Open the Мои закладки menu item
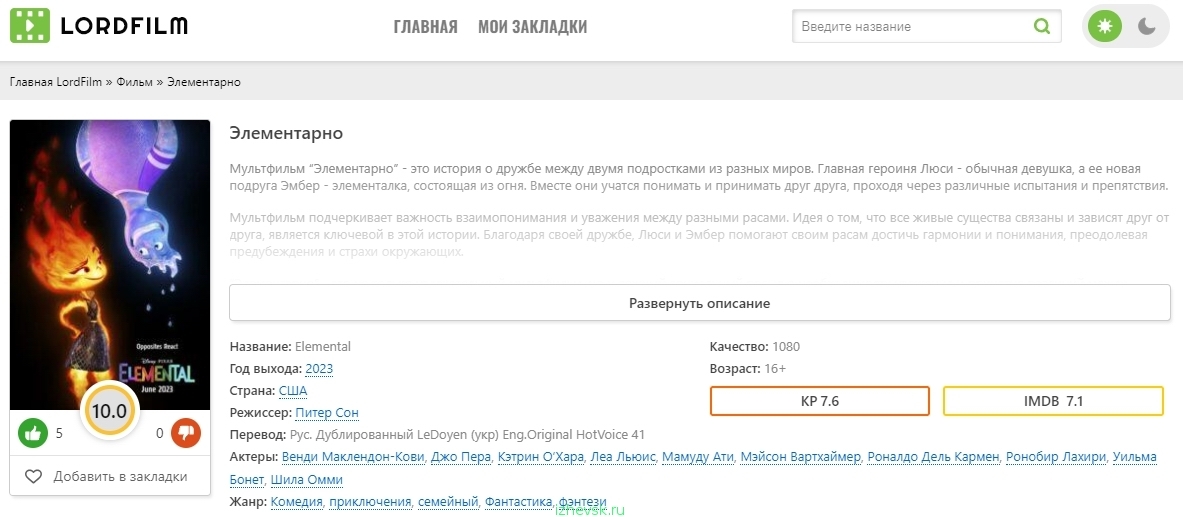The height and width of the screenshot is (517, 1183). pyautogui.click(x=533, y=27)
